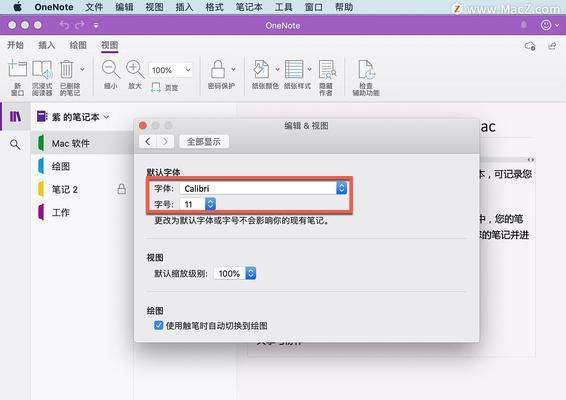Open the search magnifier in sidebar
The height and width of the screenshot is (400, 566).
tap(15, 144)
